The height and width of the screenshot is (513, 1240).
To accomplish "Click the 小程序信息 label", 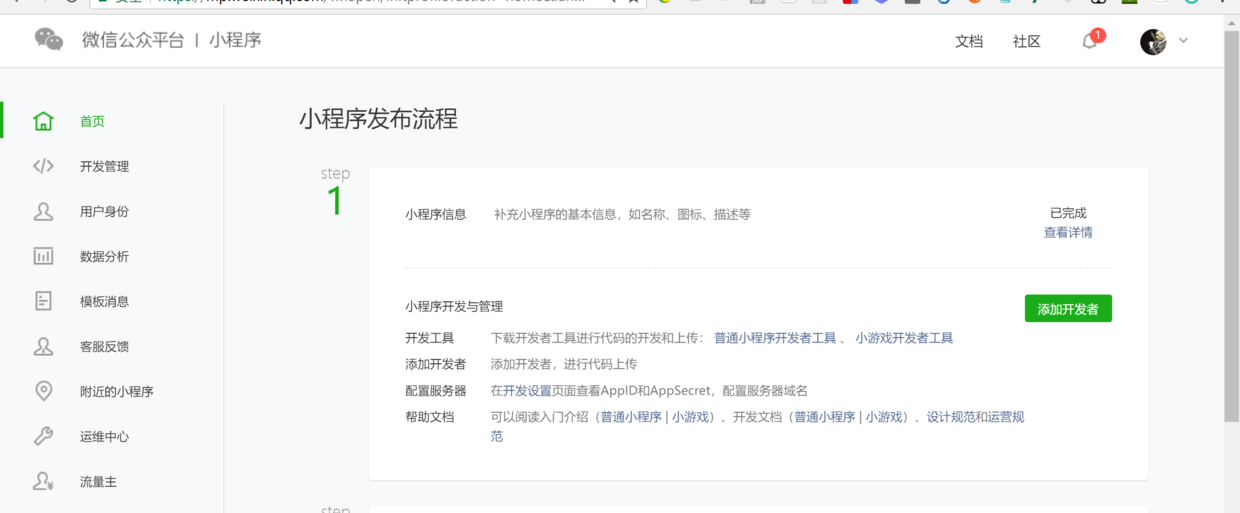I will [x=435, y=214].
